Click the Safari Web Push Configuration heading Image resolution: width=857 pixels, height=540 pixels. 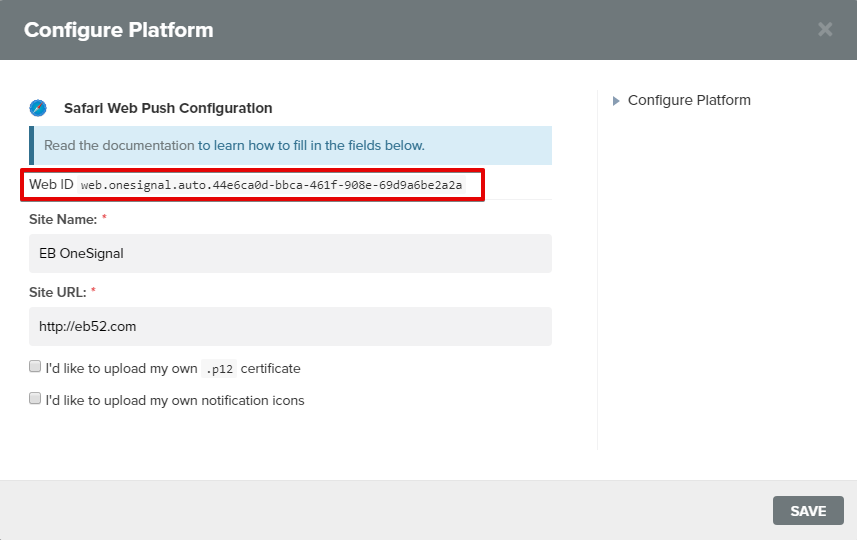click(x=168, y=108)
